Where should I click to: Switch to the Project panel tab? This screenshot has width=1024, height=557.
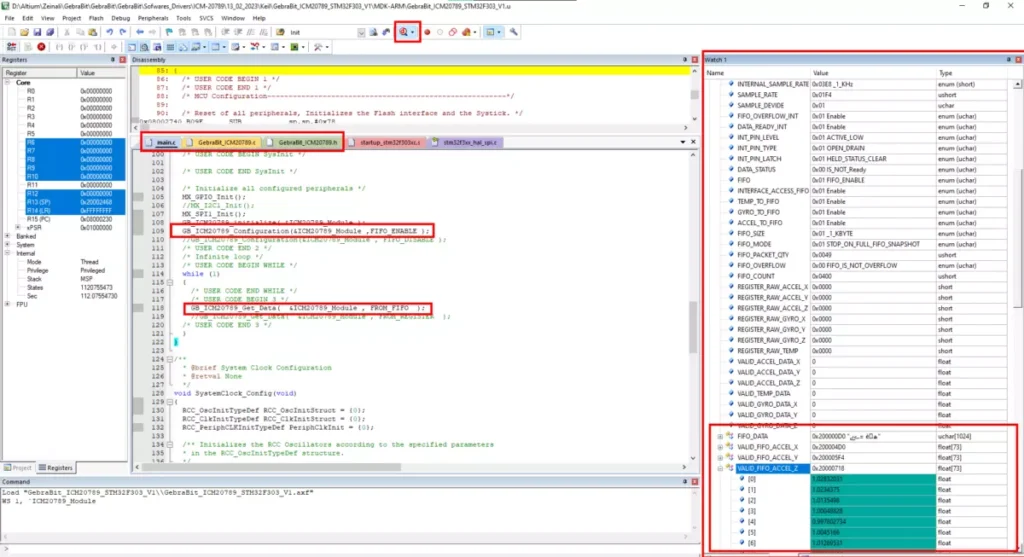pos(18,468)
